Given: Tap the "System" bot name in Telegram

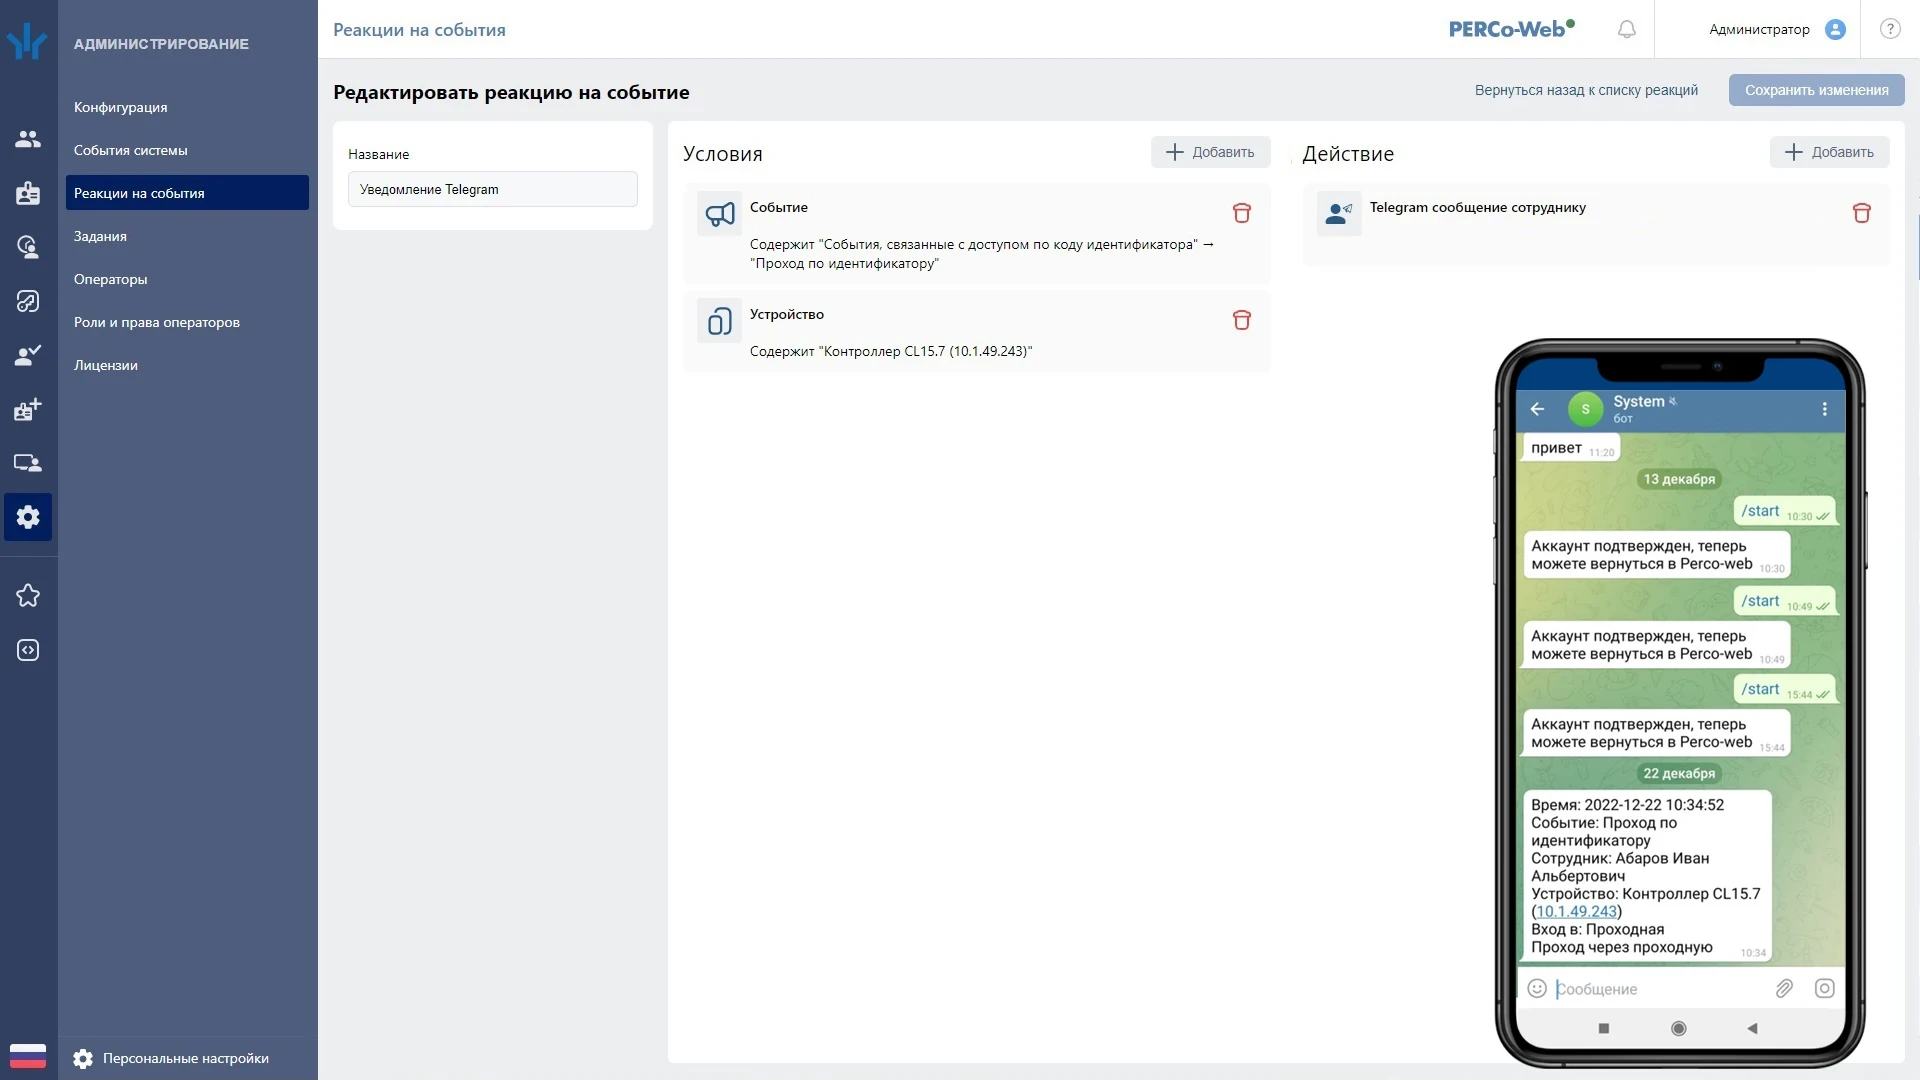Looking at the screenshot, I should pyautogui.click(x=1638, y=401).
